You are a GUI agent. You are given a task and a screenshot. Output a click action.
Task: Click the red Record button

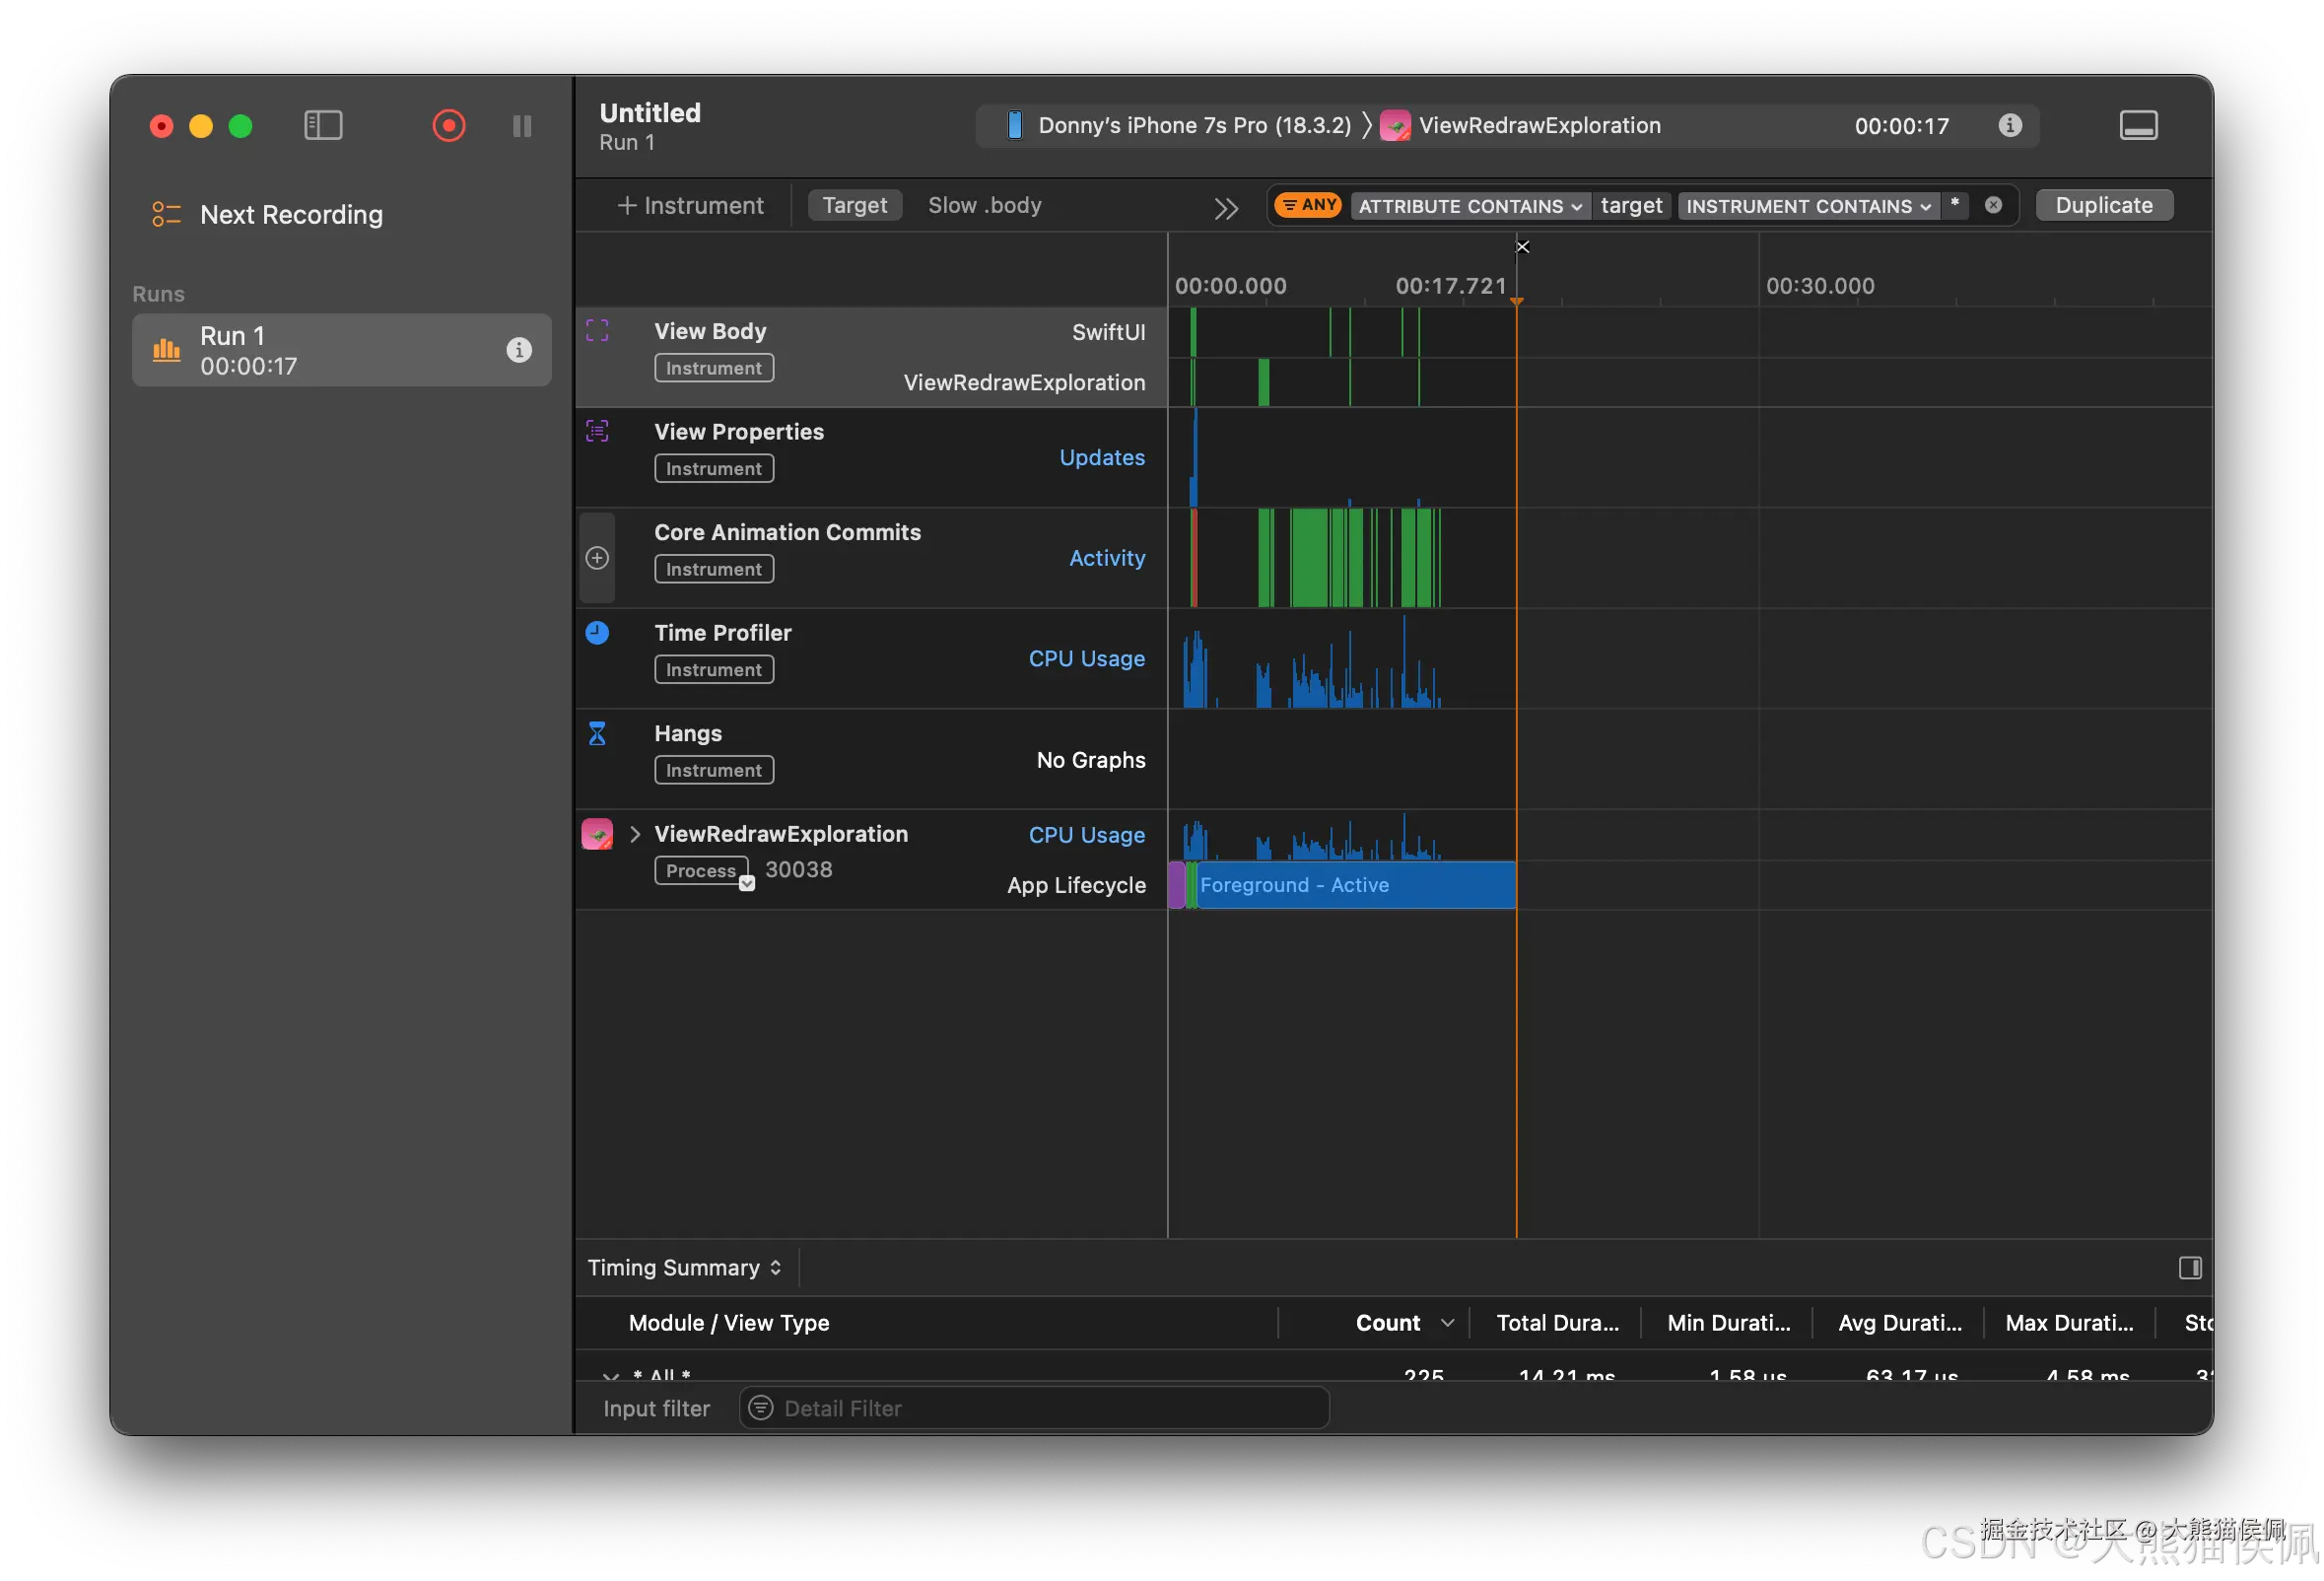448,126
